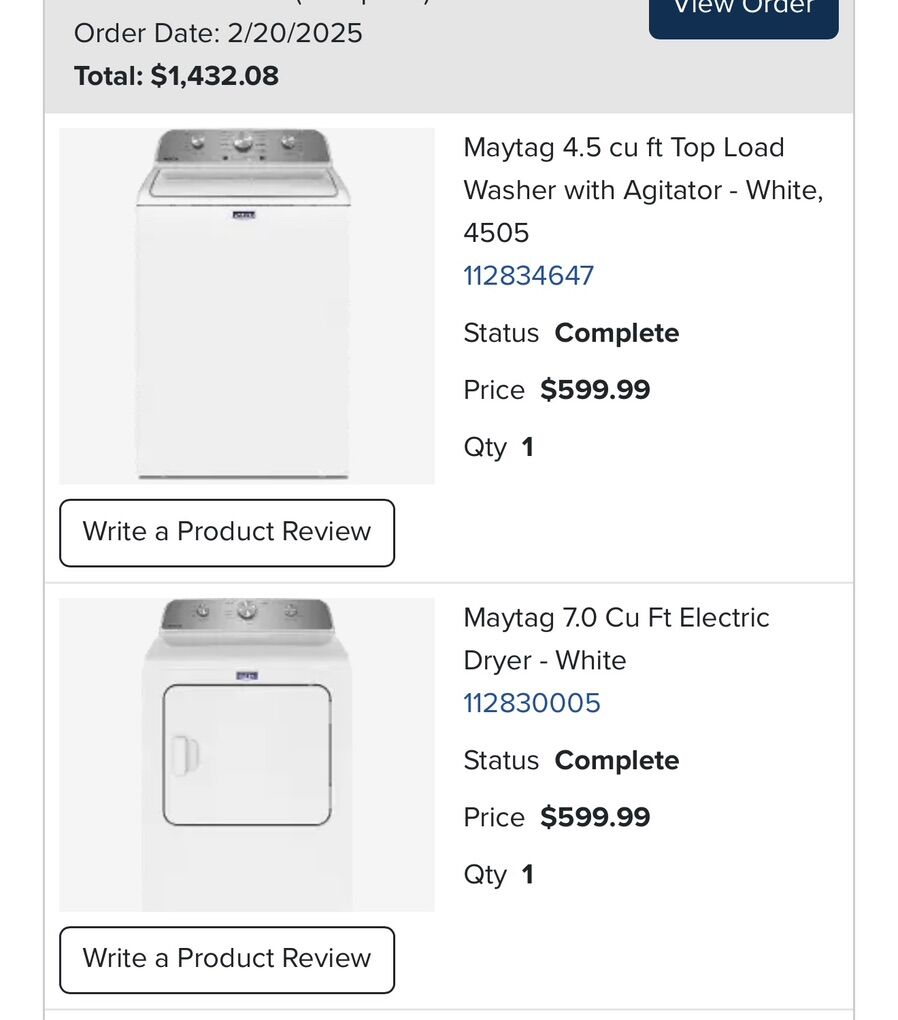Click the Order Date 2/20/2025 text
898x1020 pixels.
(x=218, y=33)
